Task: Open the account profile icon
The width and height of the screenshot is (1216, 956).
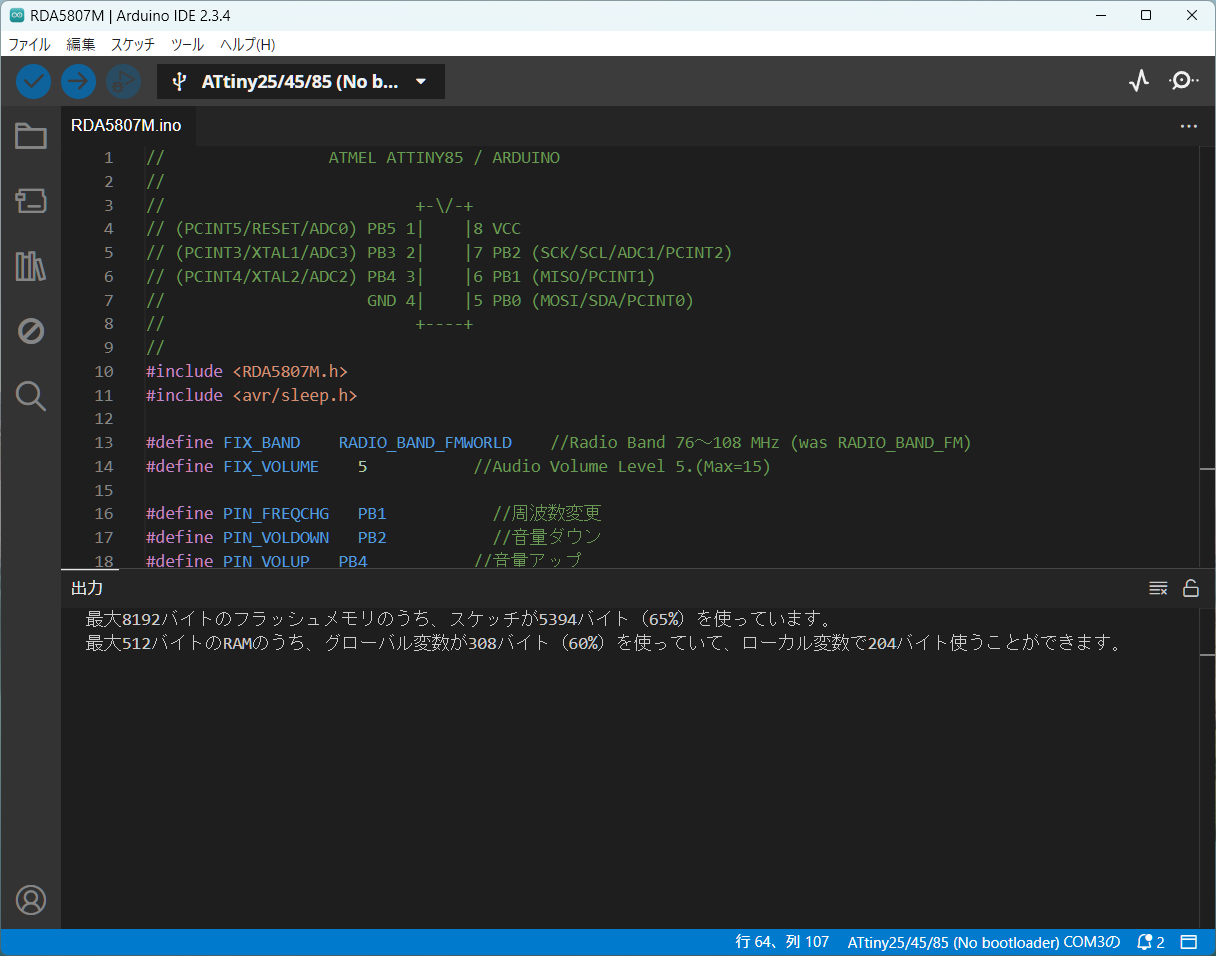Action: point(31,900)
